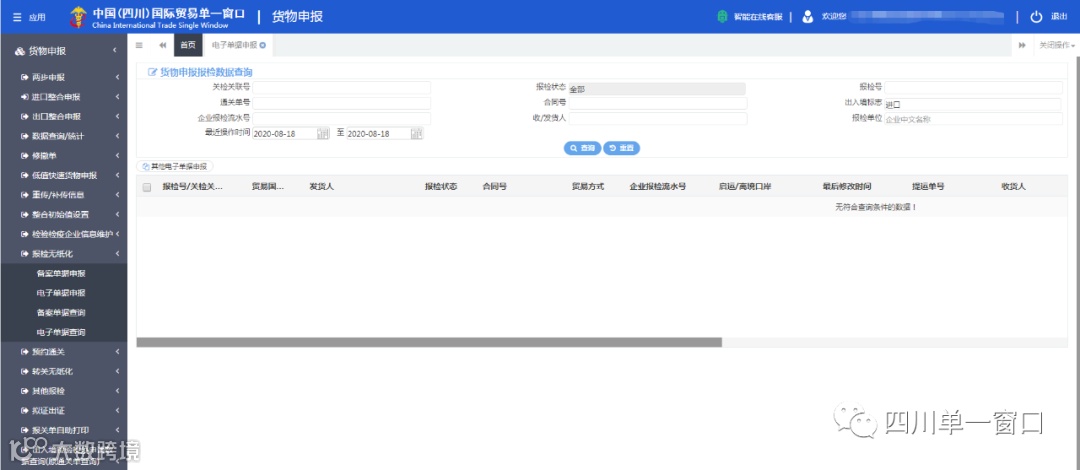This screenshot has height=470, width=1080.
Task: Shift the tabs left with the rewind arrows
Action: point(163,45)
